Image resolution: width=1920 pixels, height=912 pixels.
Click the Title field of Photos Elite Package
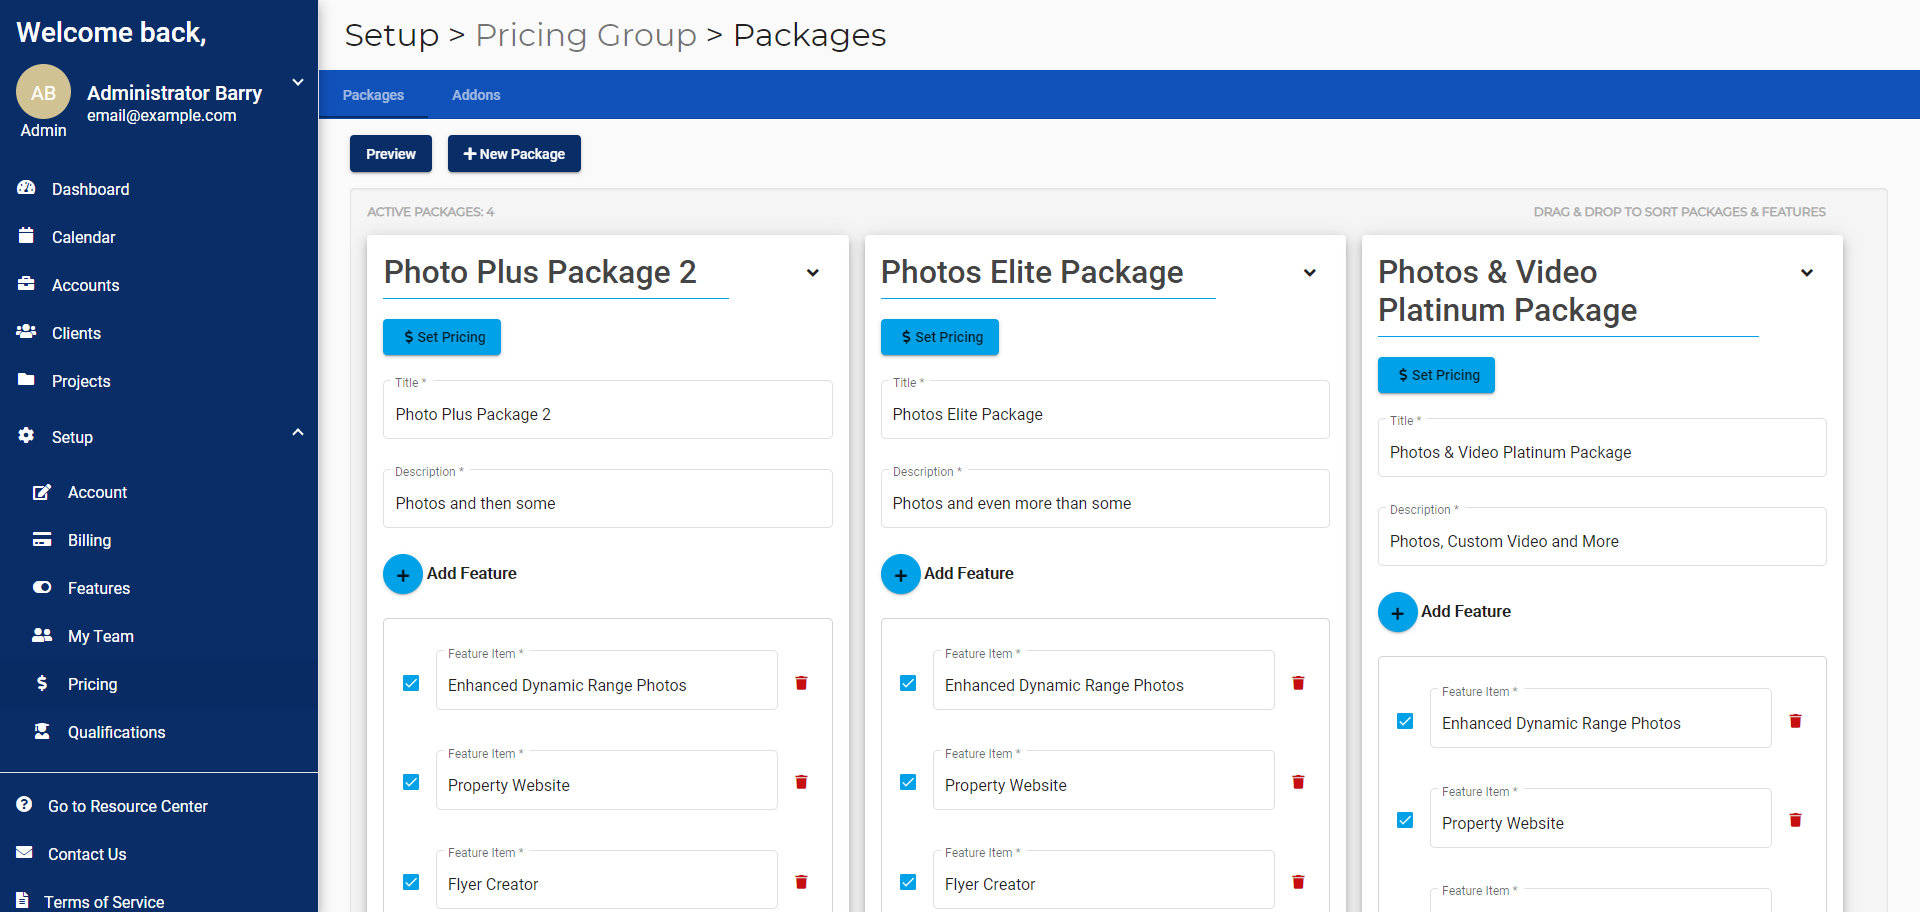(x=1105, y=410)
